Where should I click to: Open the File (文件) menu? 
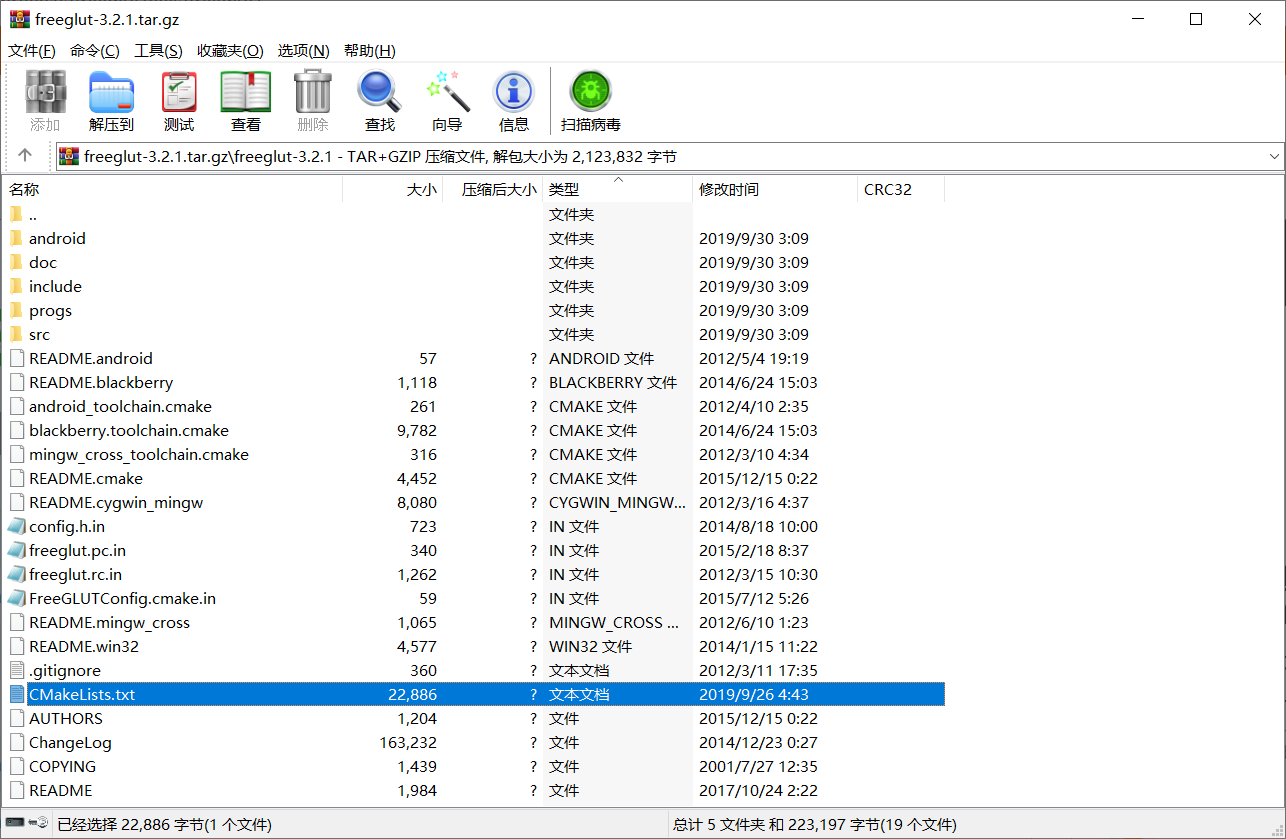coord(32,51)
